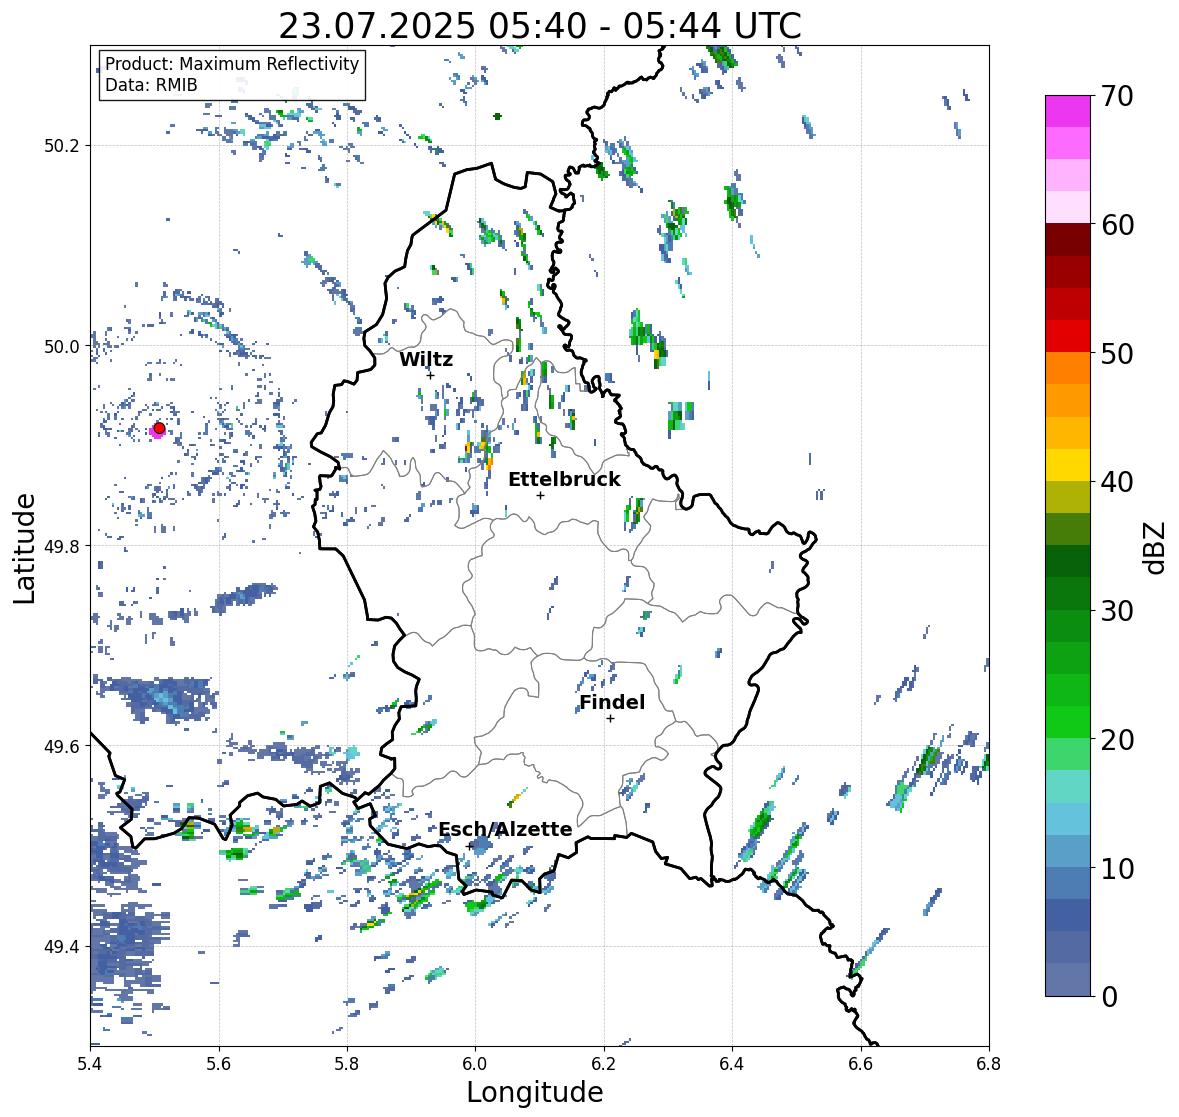Click the 60 tick on the colorbar
The image size is (1179, 1117).
click(x=1117, y=225)
